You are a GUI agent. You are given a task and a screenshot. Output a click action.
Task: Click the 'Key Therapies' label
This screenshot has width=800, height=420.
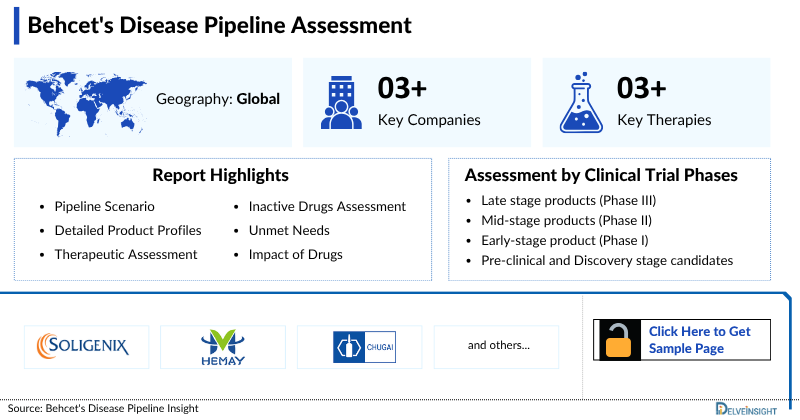coord(664,120)
